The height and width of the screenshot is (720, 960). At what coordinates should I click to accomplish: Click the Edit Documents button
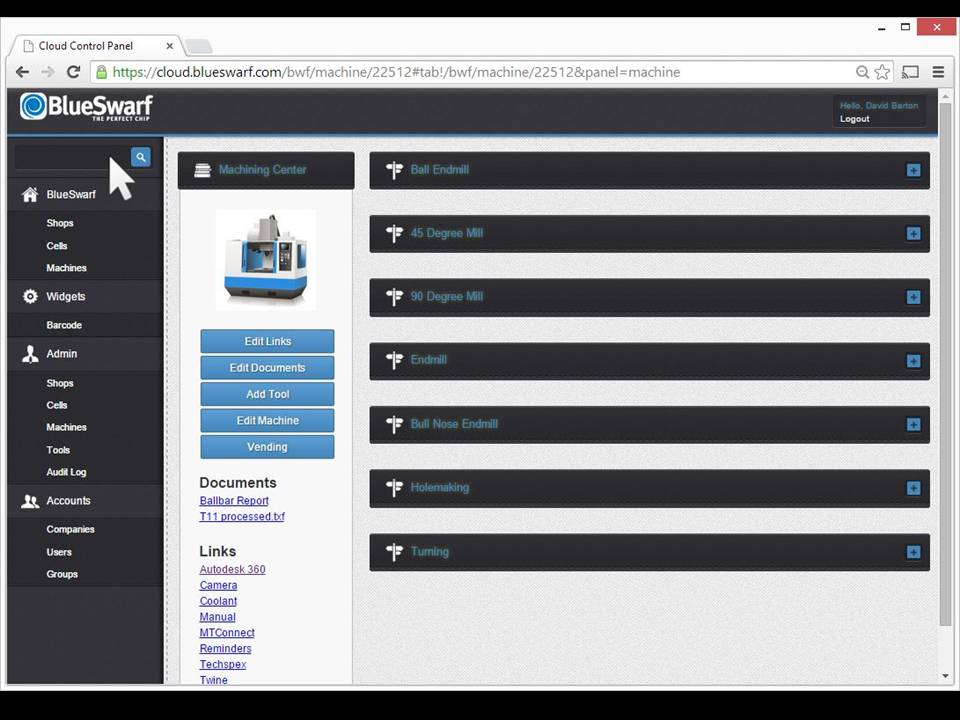click(x=268, y=368)
